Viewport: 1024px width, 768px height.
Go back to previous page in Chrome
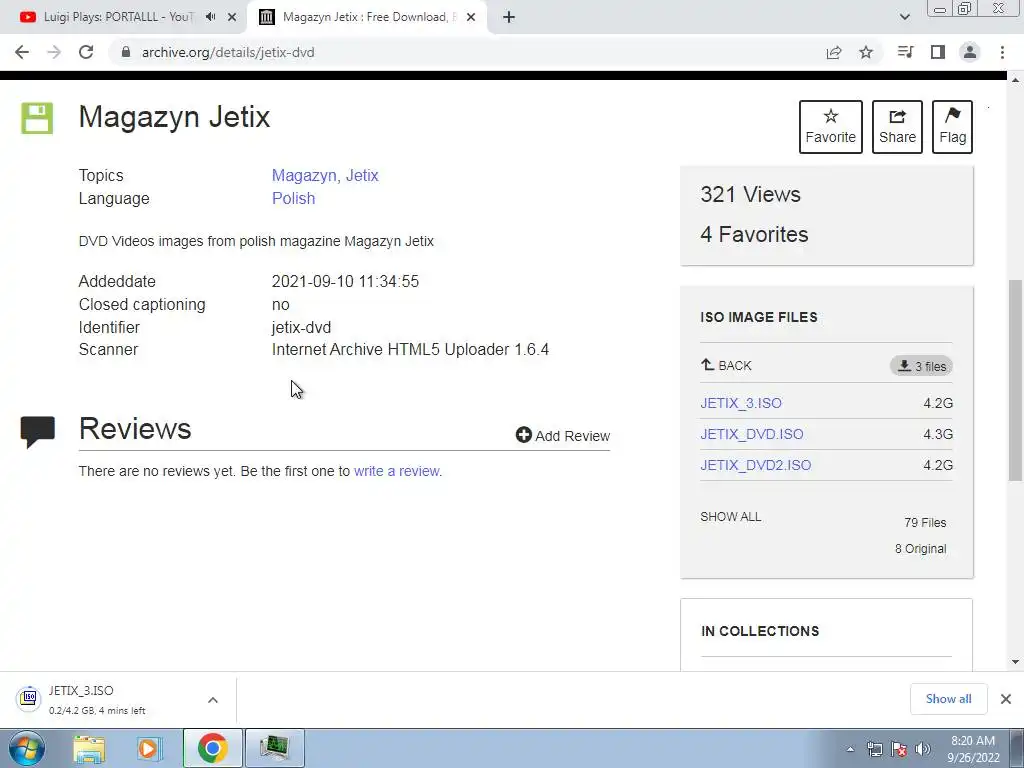coord(22,52)
